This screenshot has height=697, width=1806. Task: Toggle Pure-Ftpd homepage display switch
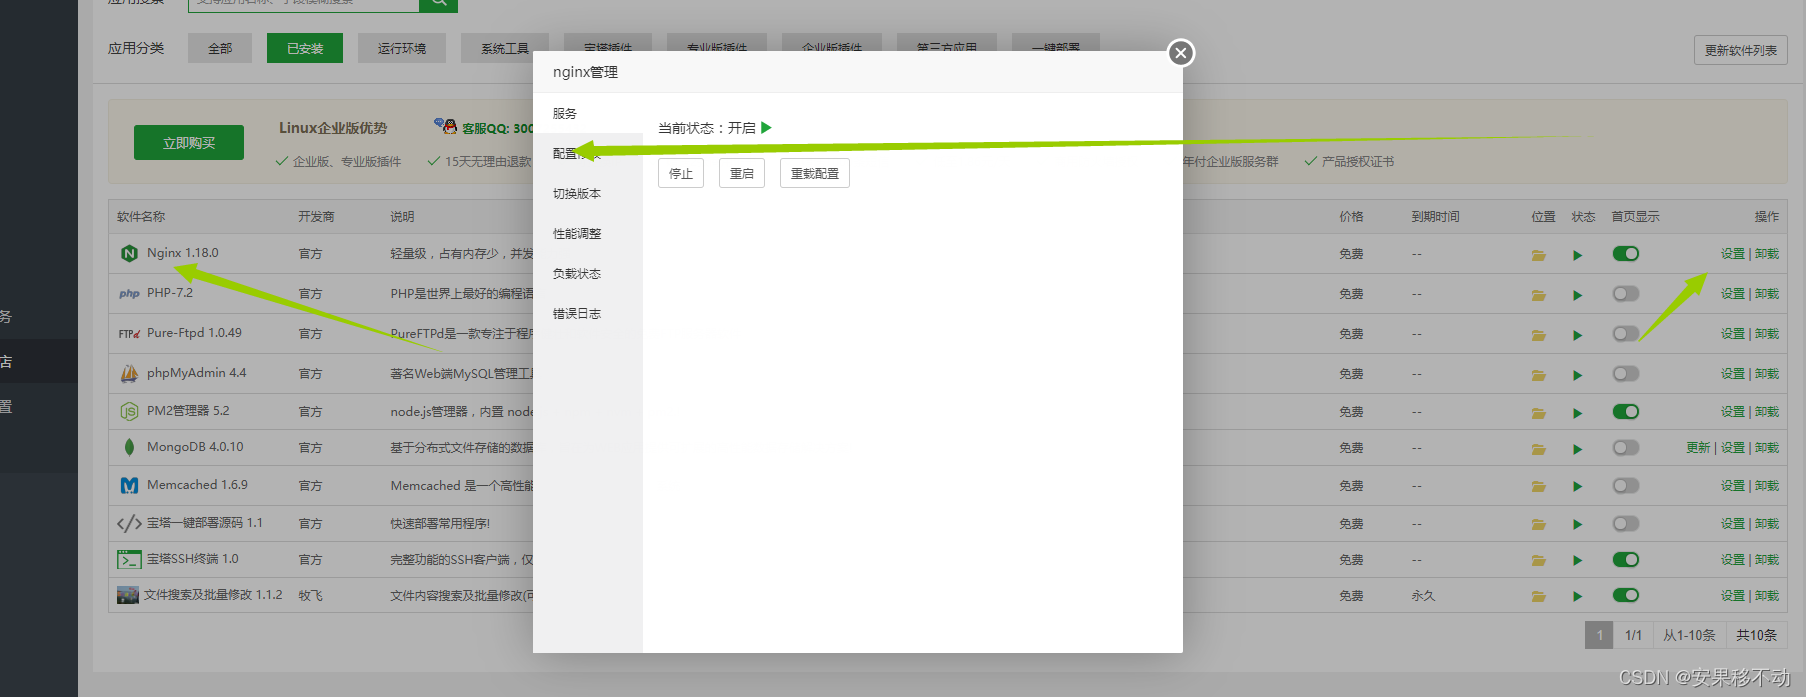[1626, 334]
